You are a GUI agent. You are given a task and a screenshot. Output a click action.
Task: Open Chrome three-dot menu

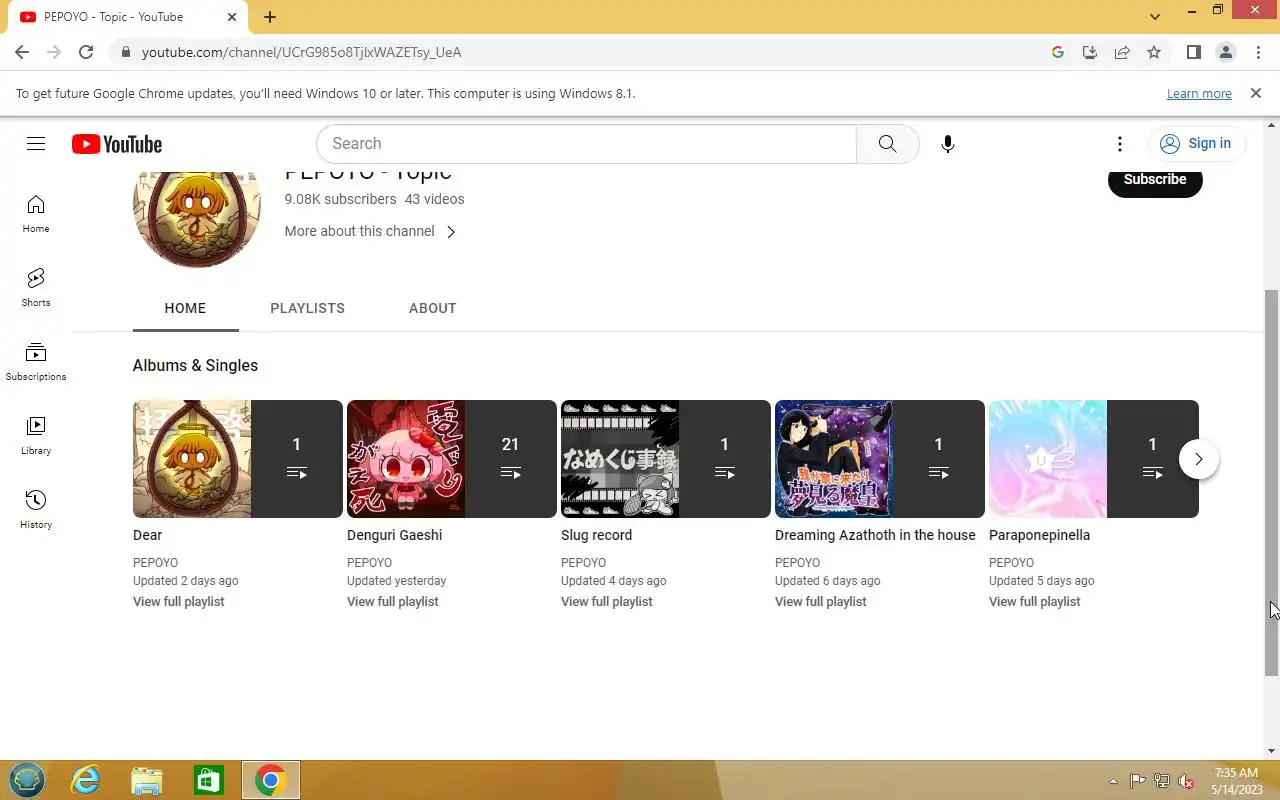[1257, 52]
